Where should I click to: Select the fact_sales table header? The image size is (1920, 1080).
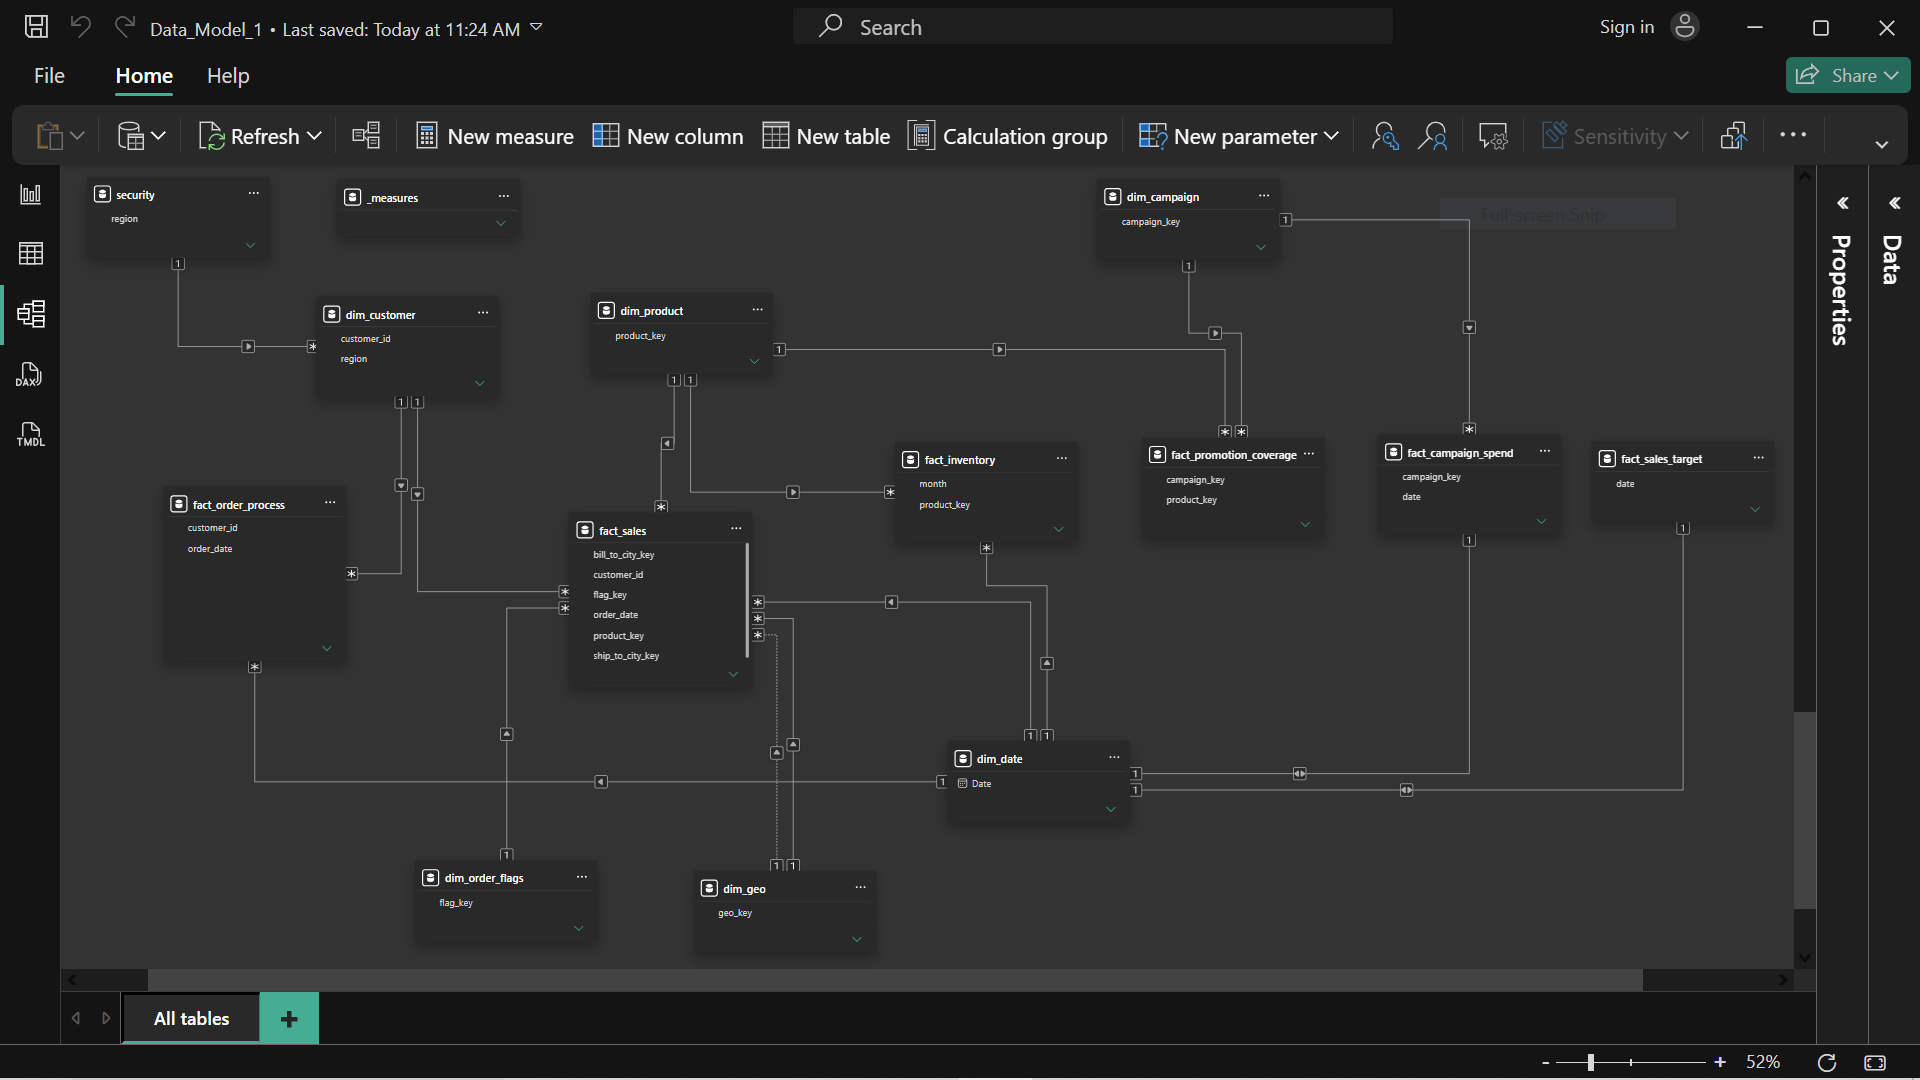coord(660,530)
